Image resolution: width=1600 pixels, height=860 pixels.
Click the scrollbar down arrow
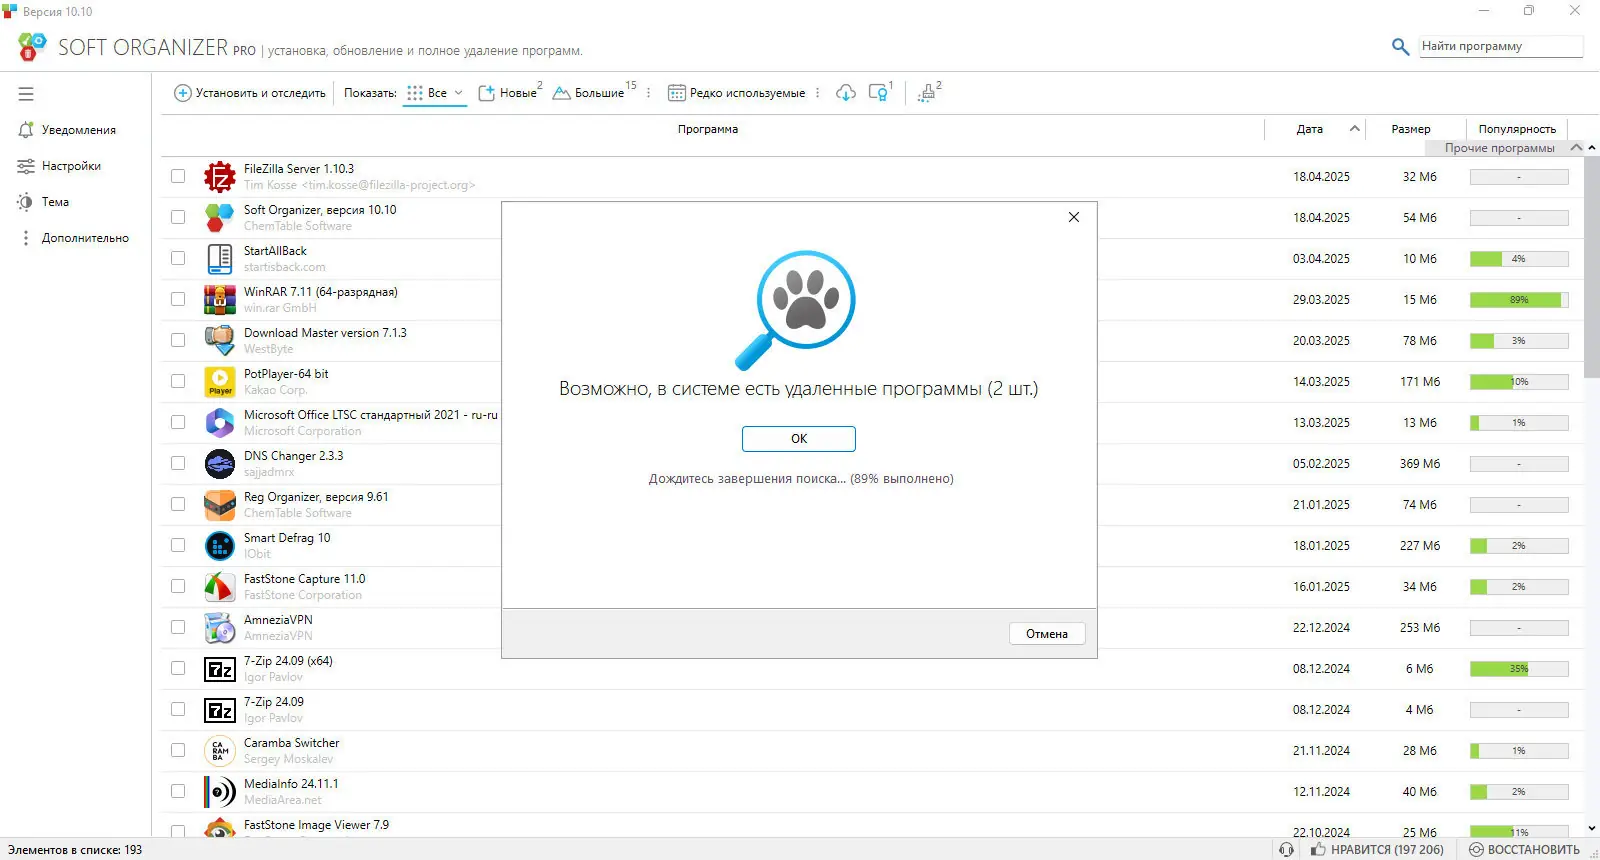(1592, 829)
